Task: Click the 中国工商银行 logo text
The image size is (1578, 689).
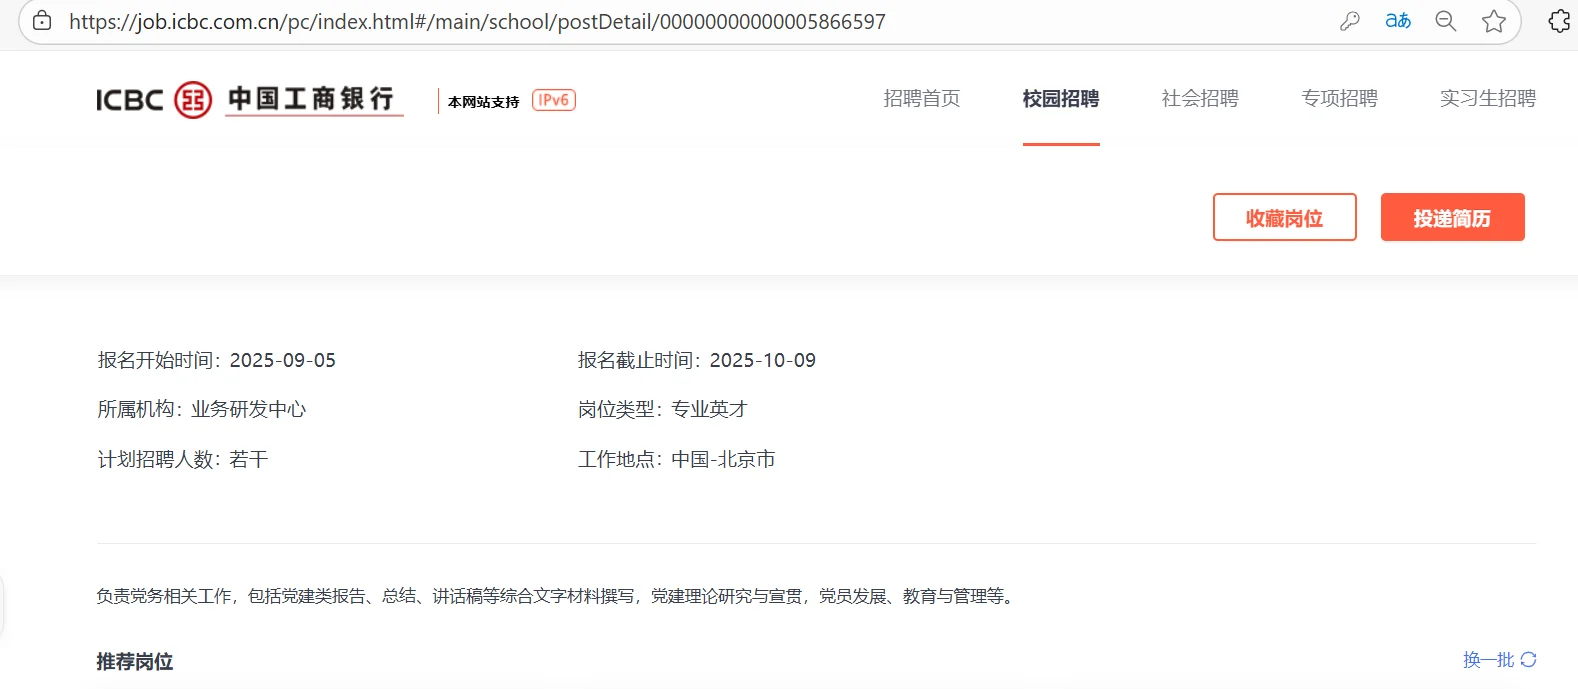Action: point(313,99)
